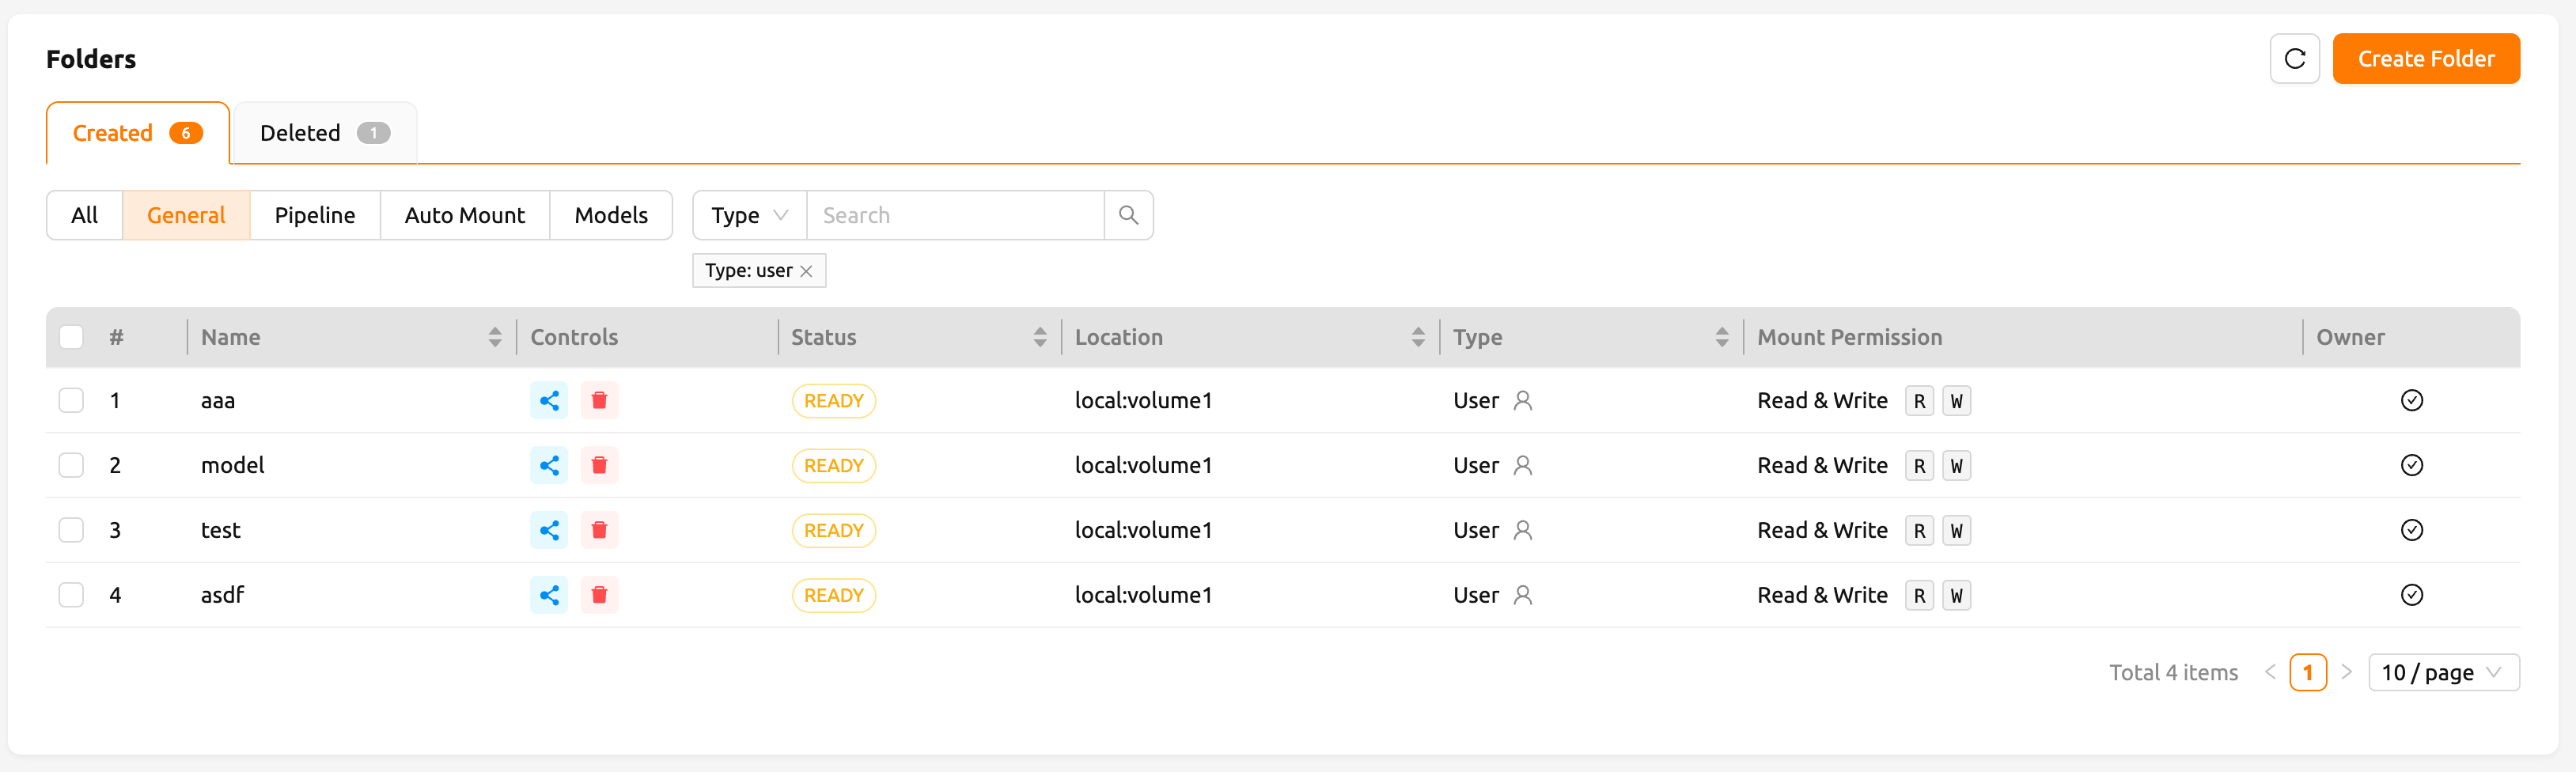The image size is (2576, 772).
Task: Click READY status of aaa
Action: coord(833,401)
